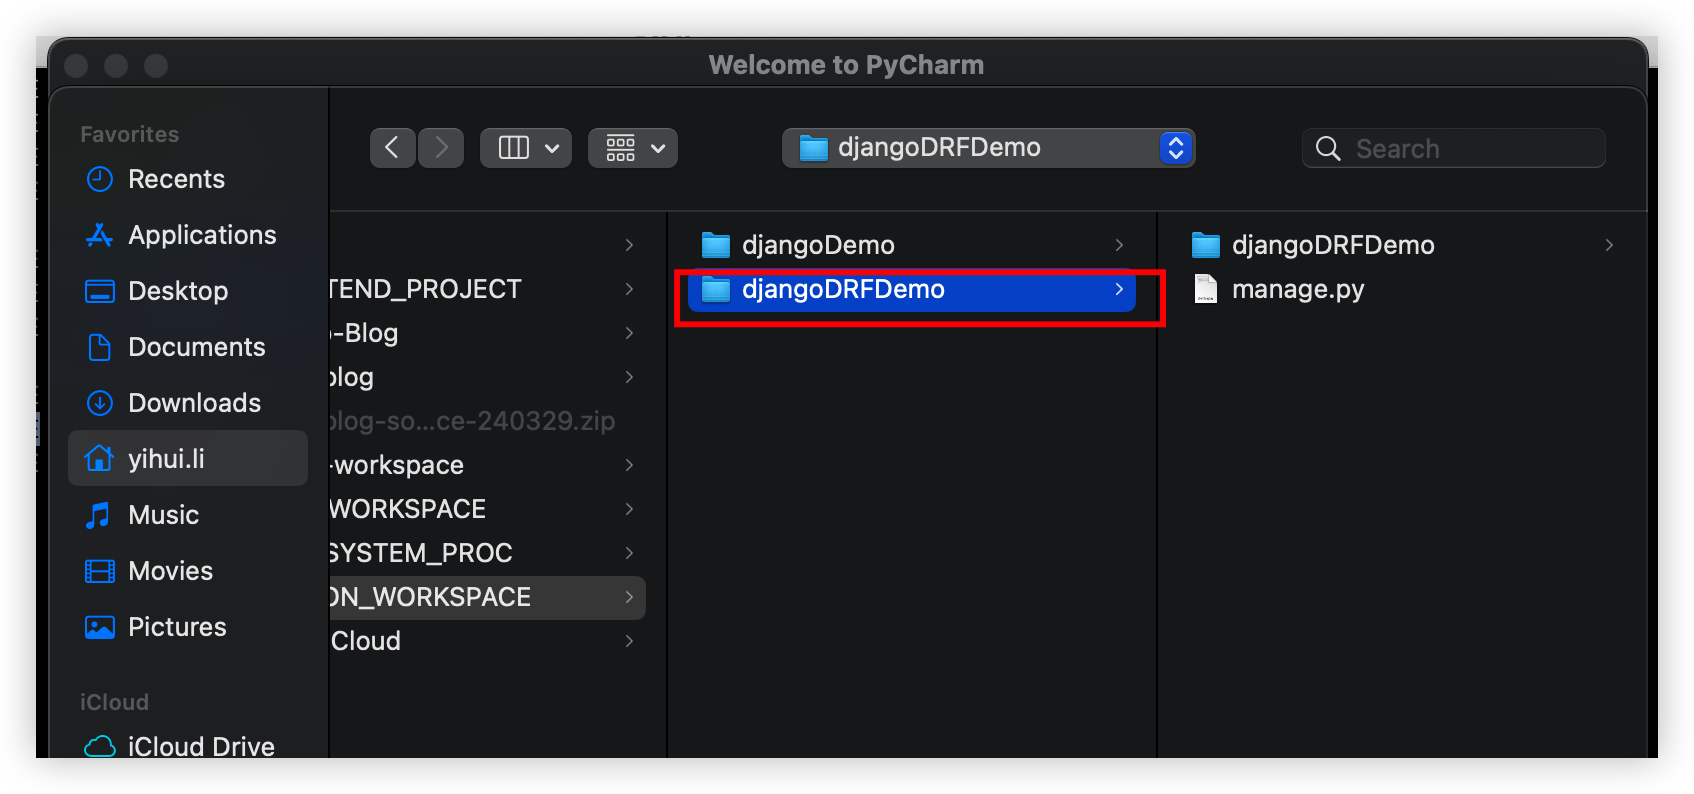Expand the TEND_PROJECT folder chevron
The width and height of the screenshot is (1694, 794).
pos(629,289)
